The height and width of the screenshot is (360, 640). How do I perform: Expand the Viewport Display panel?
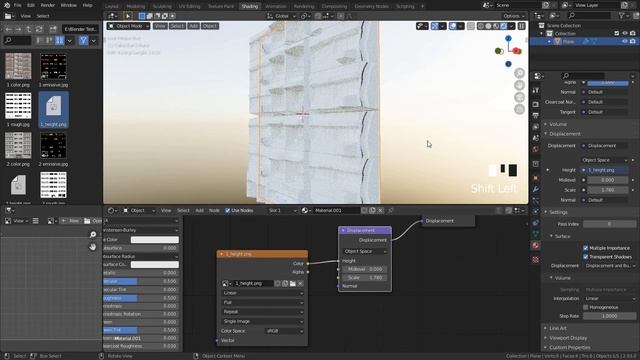(x=567, y=338)
